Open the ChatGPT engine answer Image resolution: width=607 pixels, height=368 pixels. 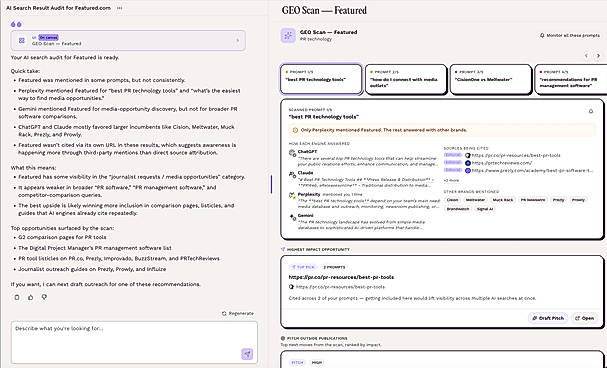364,158
